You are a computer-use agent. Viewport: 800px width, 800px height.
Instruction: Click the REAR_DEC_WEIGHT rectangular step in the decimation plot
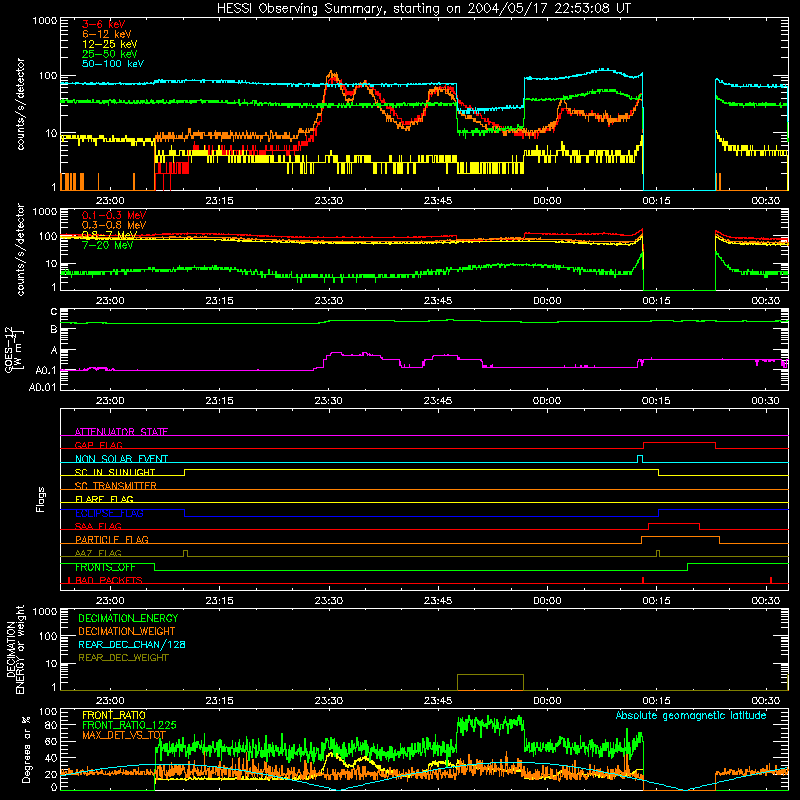pos(490,682)
